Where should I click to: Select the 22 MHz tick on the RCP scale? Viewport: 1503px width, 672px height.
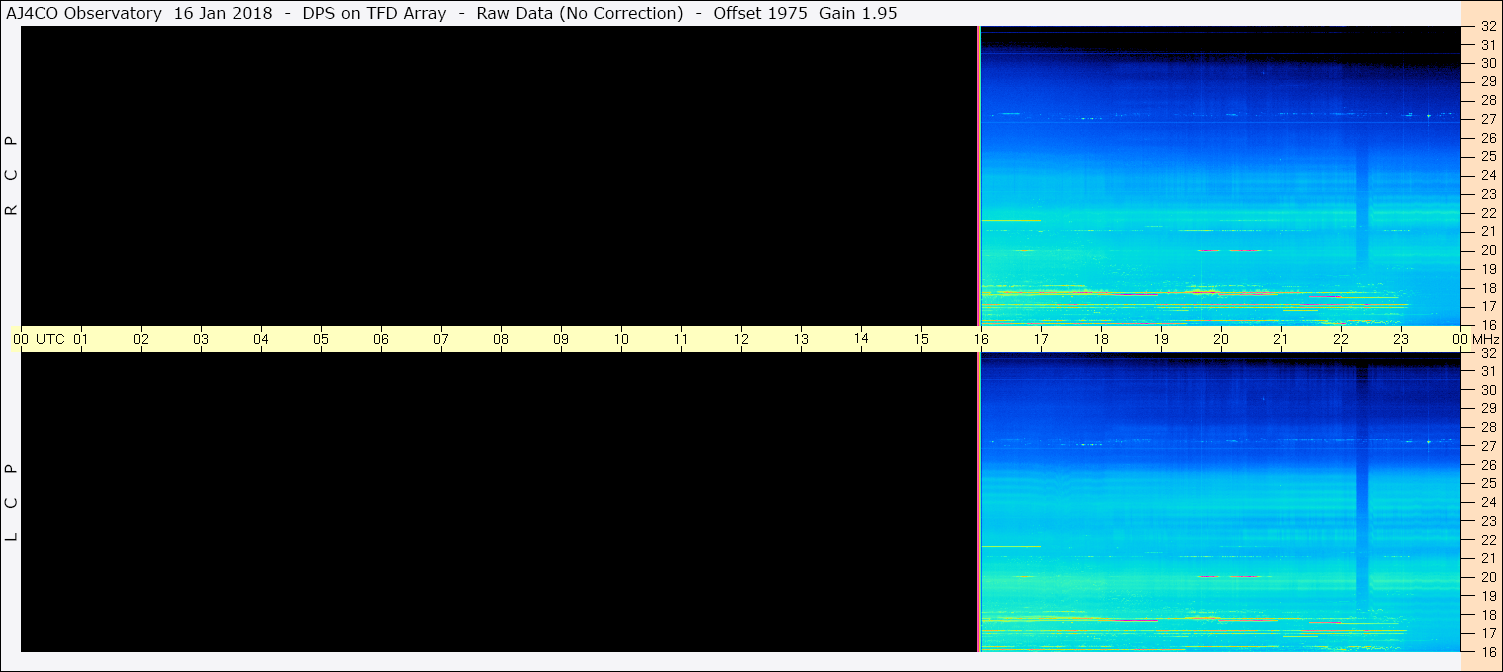pos(1488,213)
